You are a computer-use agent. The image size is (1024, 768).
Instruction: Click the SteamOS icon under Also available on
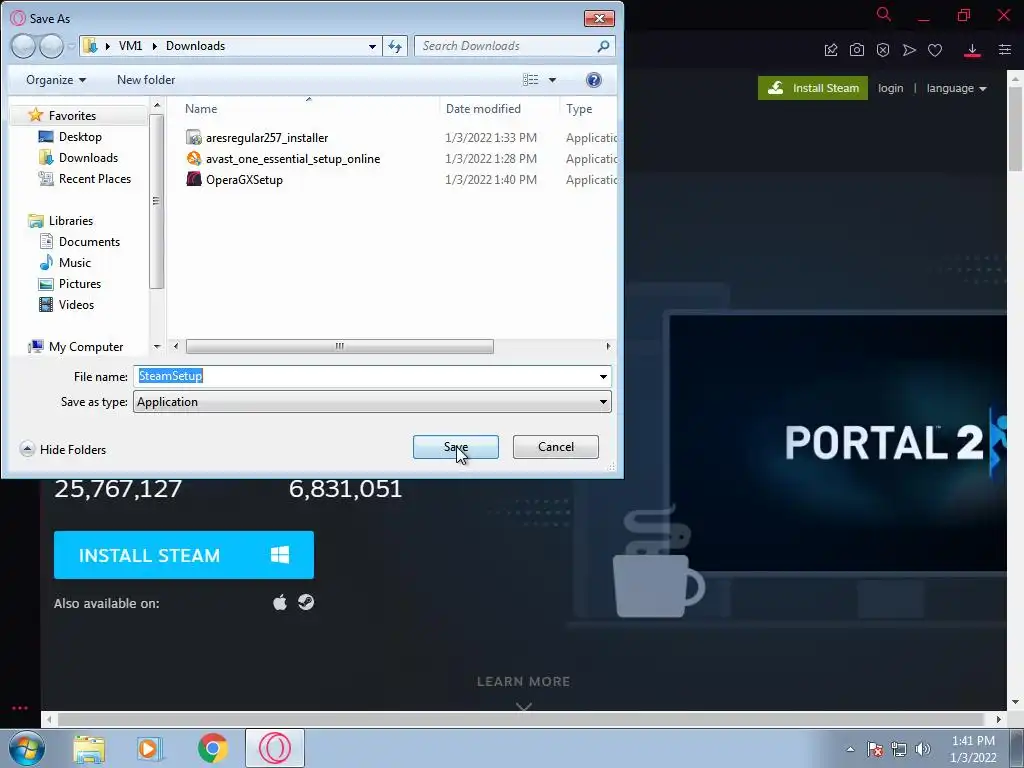point(306,601)
